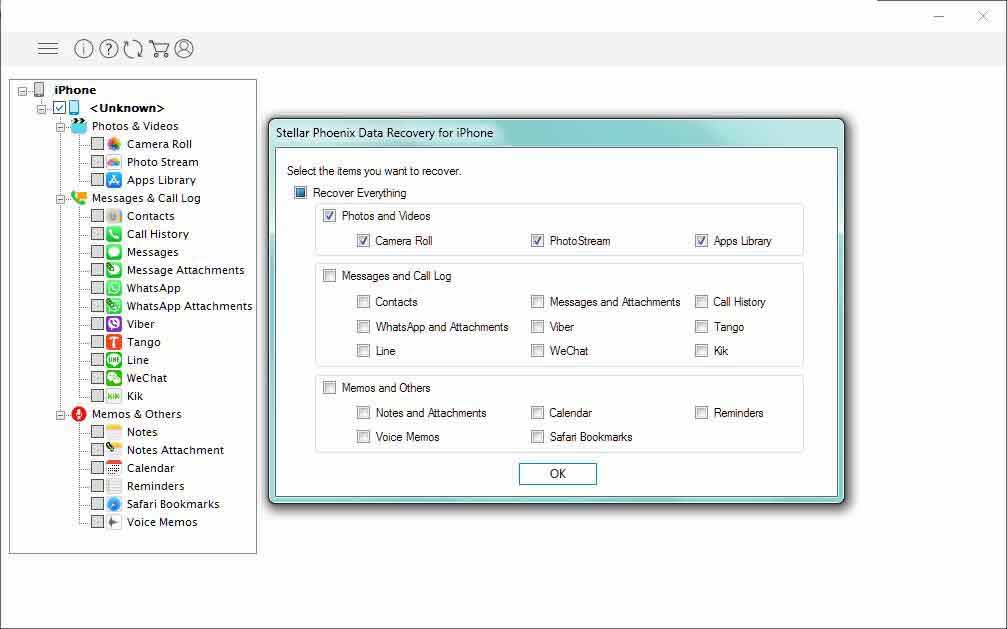Select the Photo Stream icon in tree
The height and width of the screenshot is (629, 1007).
pyautogui.click(x=114, y=162)
